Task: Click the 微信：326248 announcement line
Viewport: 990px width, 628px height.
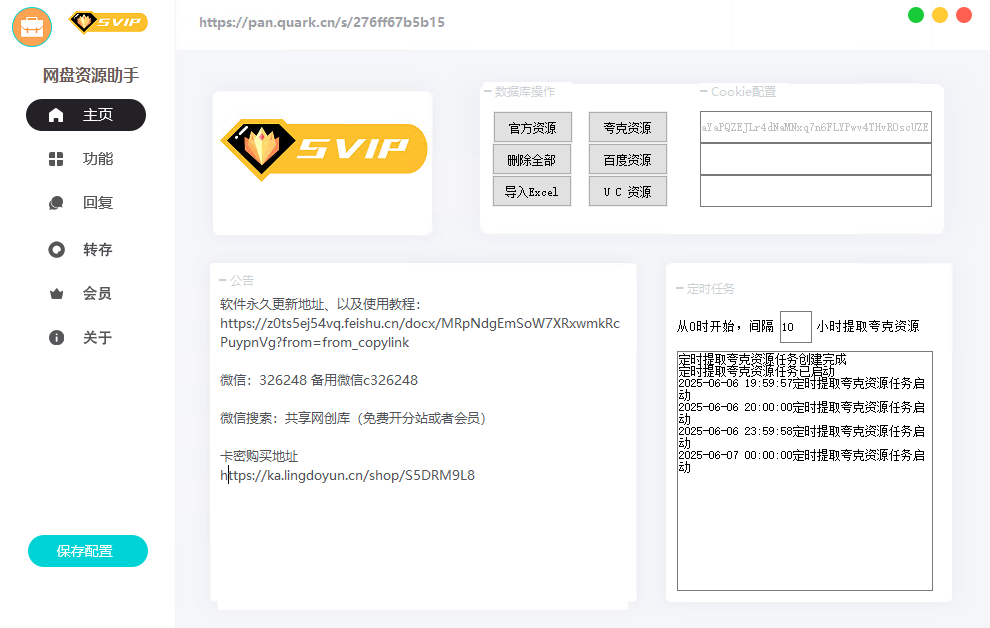Action: [x=319, y=380]
